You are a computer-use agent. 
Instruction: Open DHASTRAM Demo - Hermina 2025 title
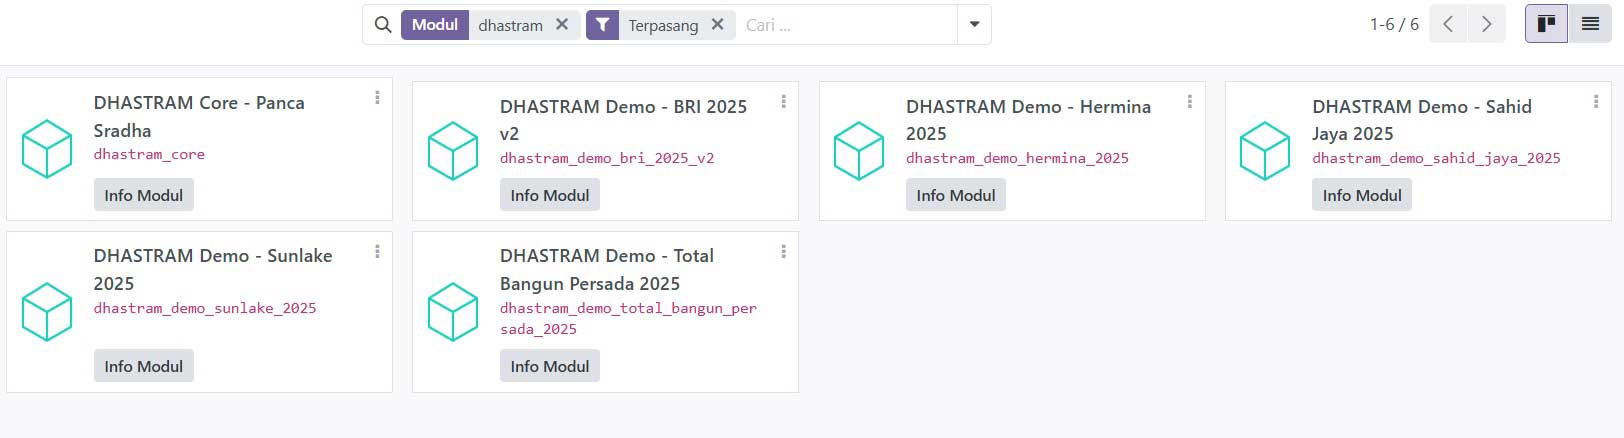tap(1028, 120)
